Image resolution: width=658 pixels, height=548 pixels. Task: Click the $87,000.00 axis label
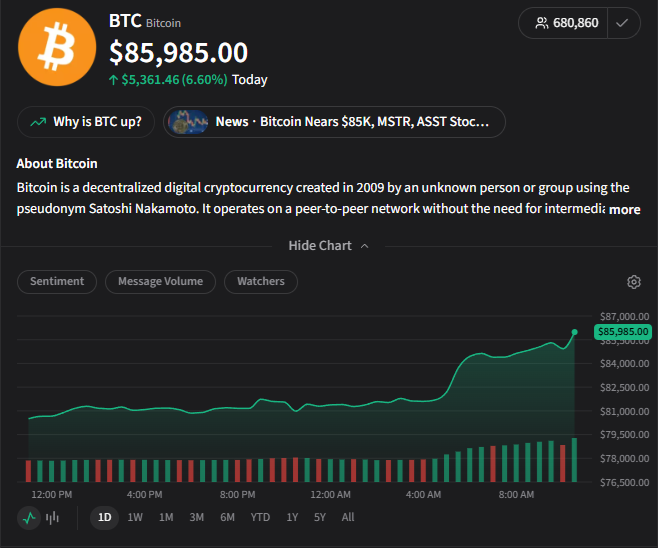tap(624, 316)
